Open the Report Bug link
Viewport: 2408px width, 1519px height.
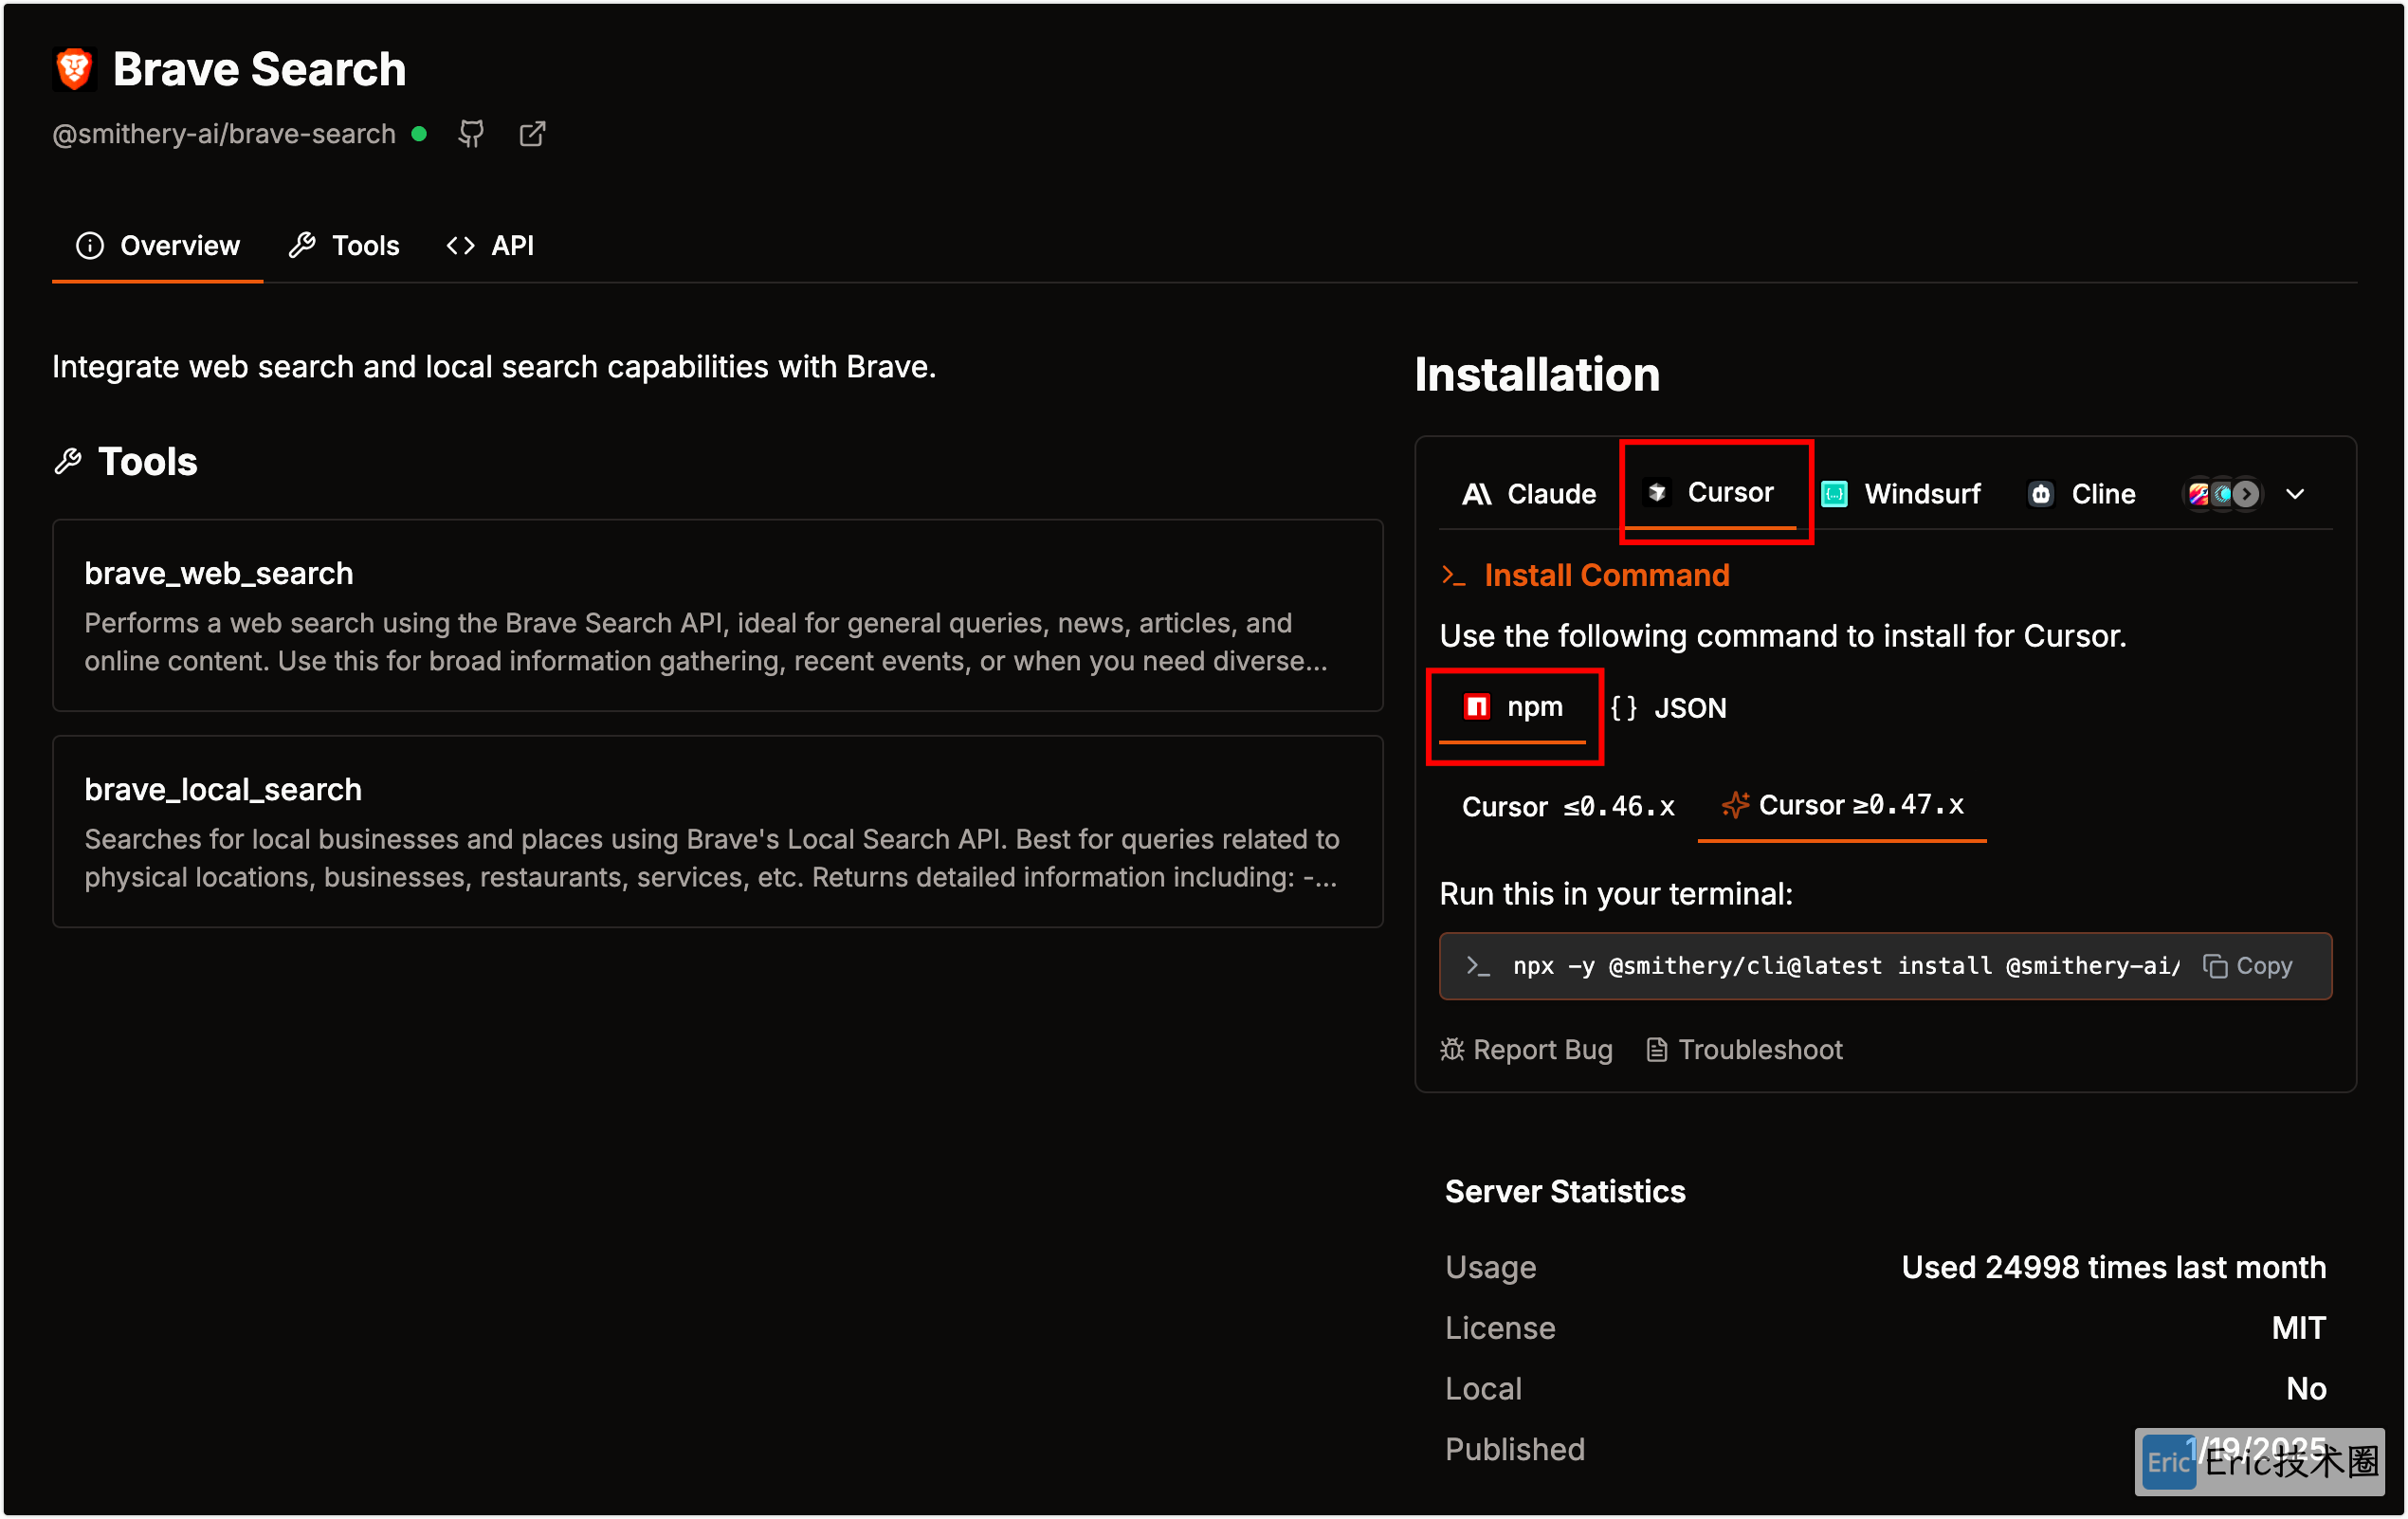[x=1526, y=1049]
